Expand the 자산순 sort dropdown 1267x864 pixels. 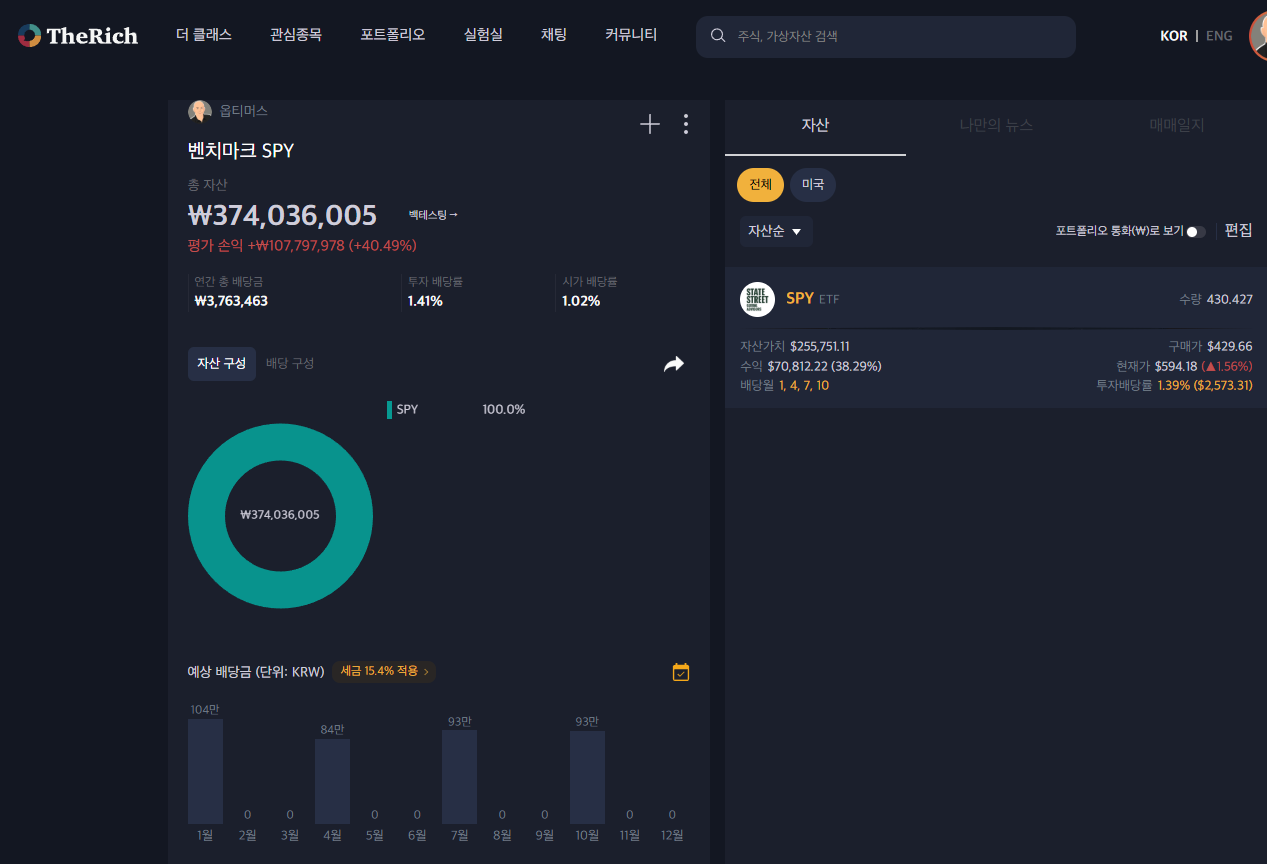tap(776, 231)
